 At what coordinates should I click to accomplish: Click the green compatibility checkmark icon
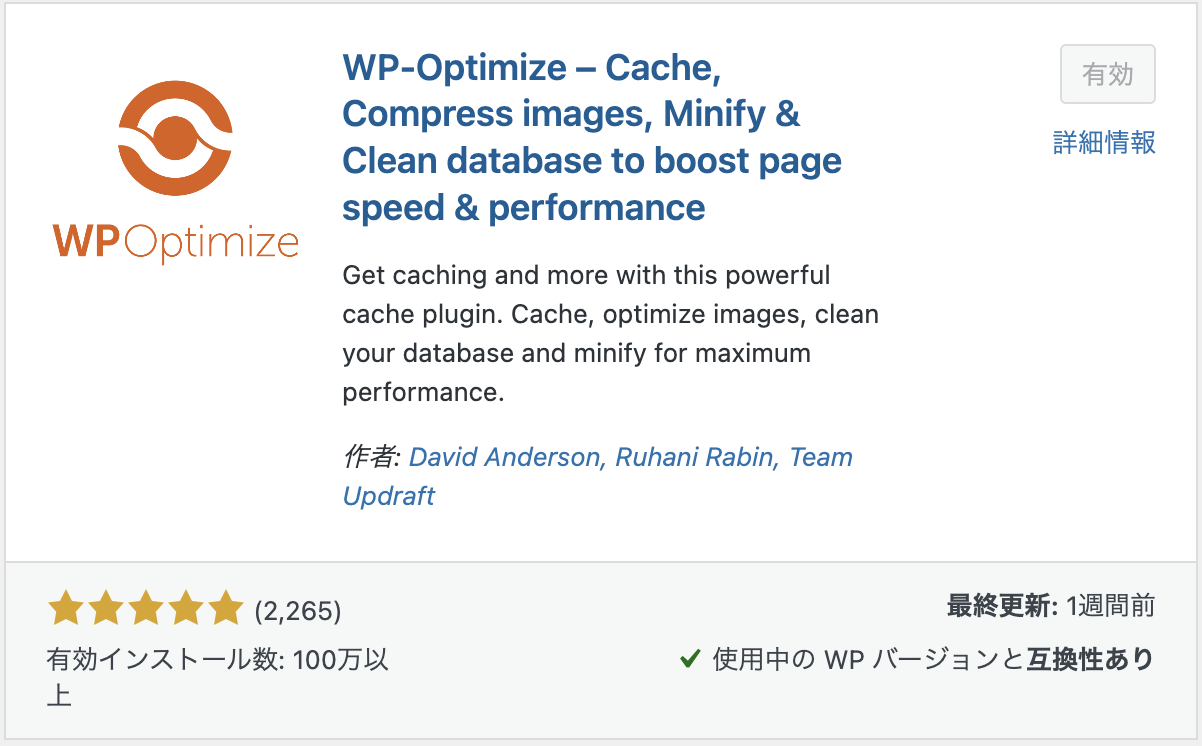pyautogui.click(x=688, y=660)
